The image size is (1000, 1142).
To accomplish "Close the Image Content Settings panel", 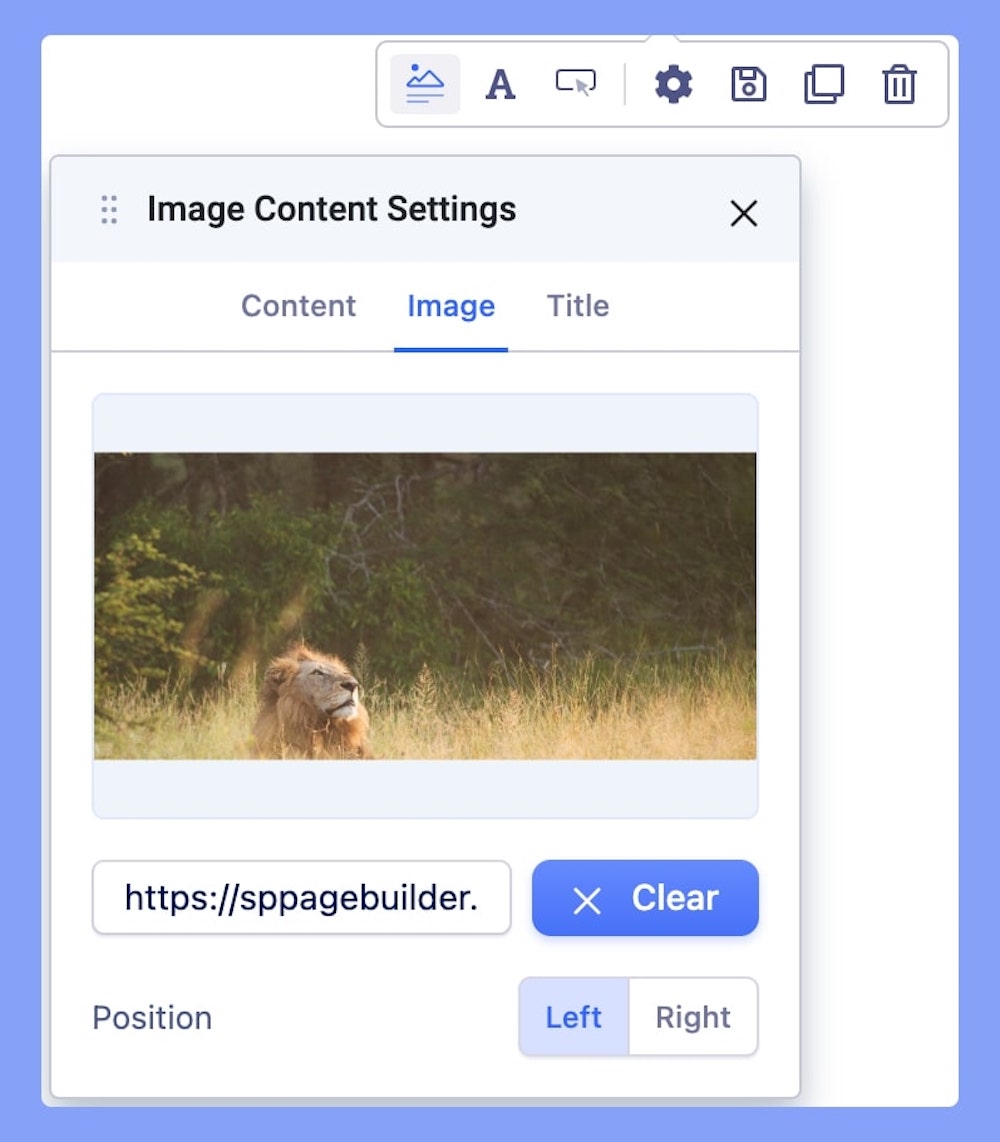I will click(743, 213).
